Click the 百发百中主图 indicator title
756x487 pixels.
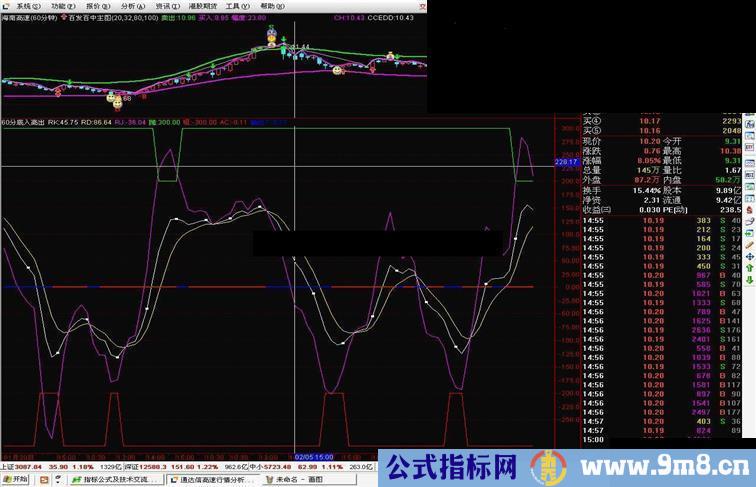coord(95,17)
